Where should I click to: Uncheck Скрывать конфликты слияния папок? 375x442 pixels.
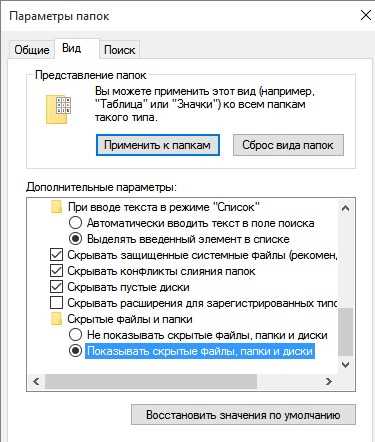tap(56, 271)
